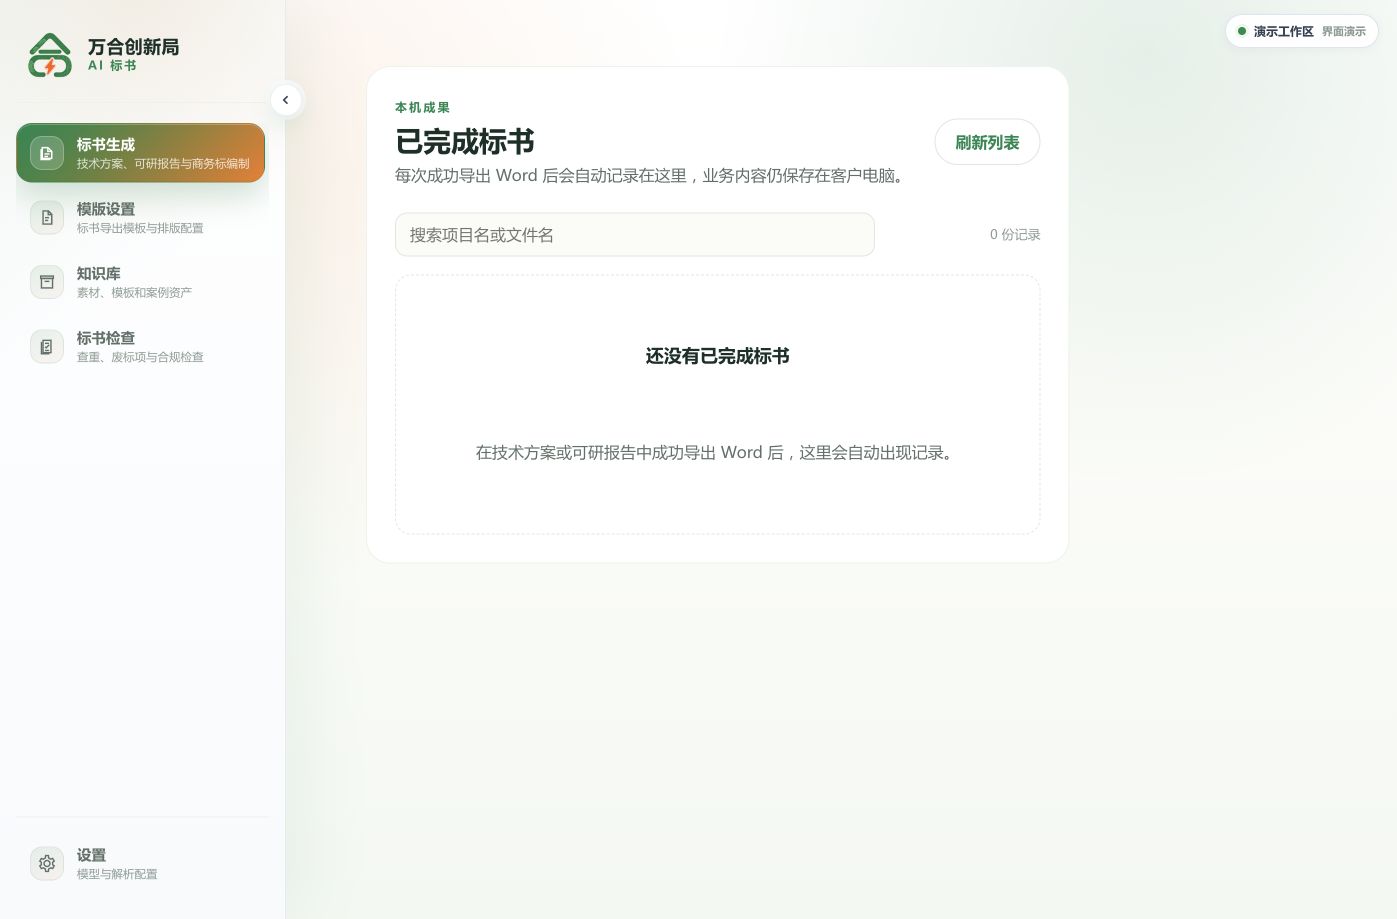Click the 万合创新局 brand name
The height and width of the screenshot is (919, 1397).
[133, 47]
